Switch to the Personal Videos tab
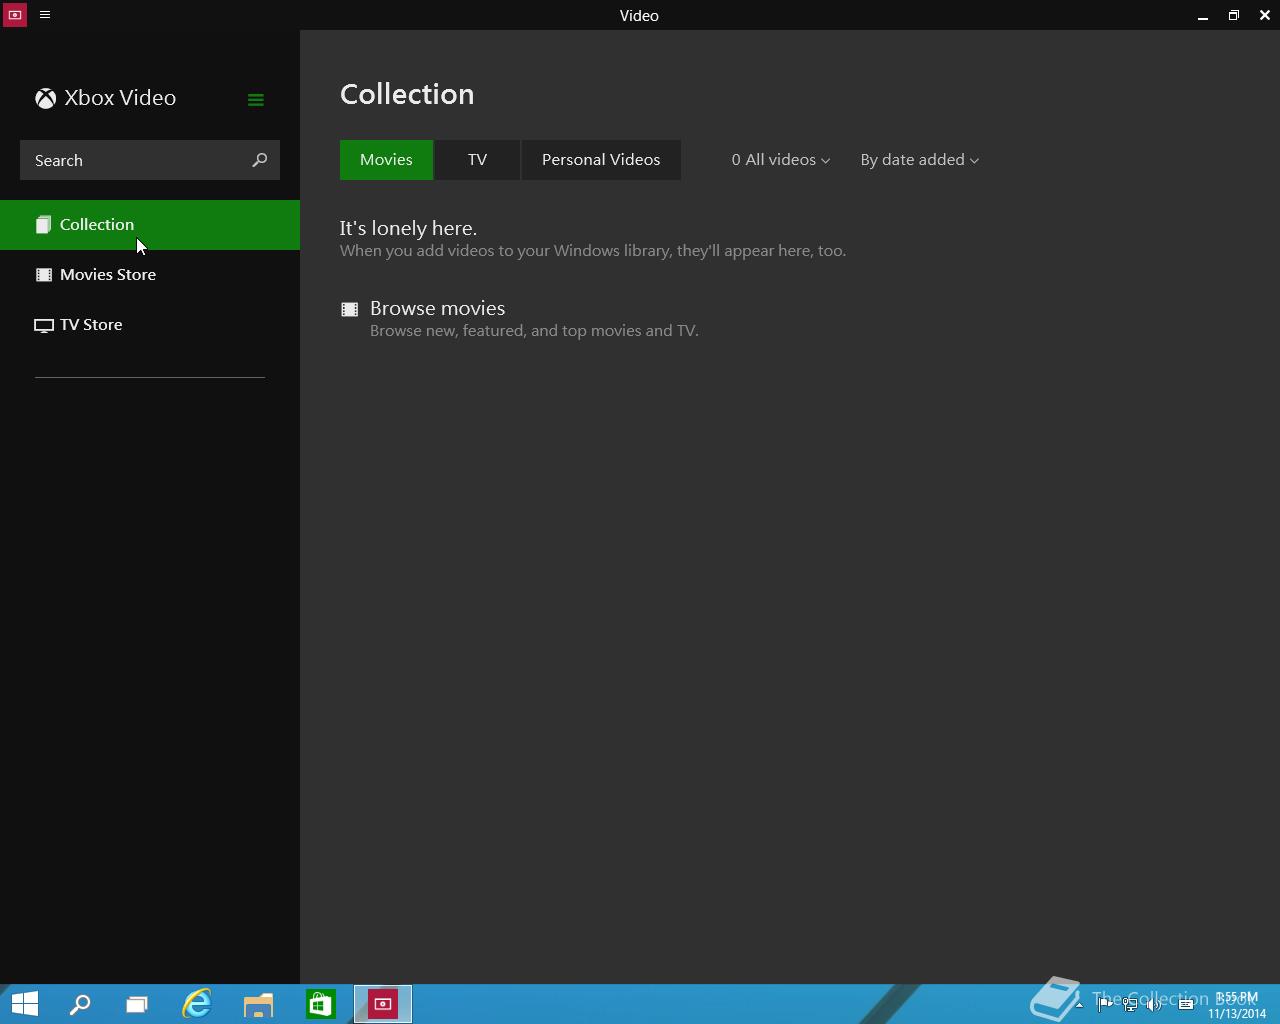 601,160
